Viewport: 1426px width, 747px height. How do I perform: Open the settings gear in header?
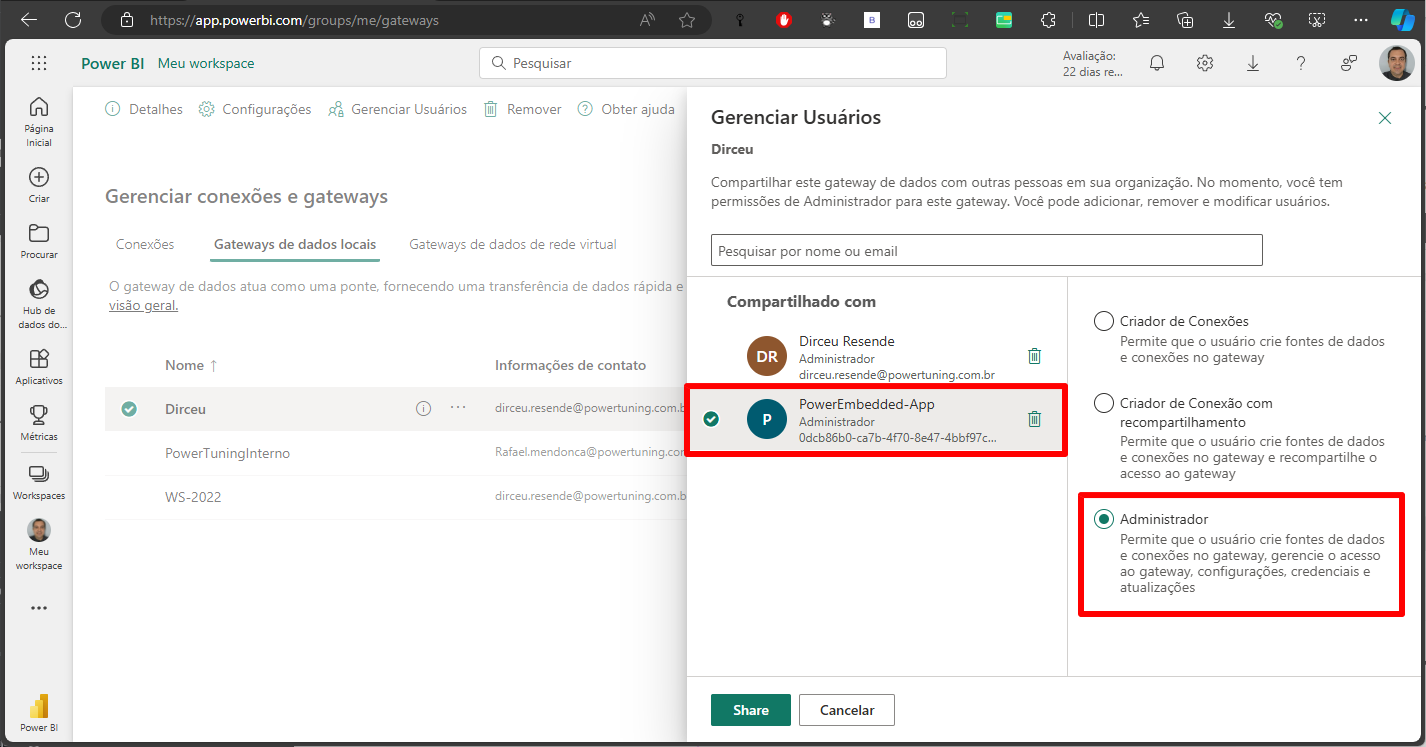click(1205, 63)
